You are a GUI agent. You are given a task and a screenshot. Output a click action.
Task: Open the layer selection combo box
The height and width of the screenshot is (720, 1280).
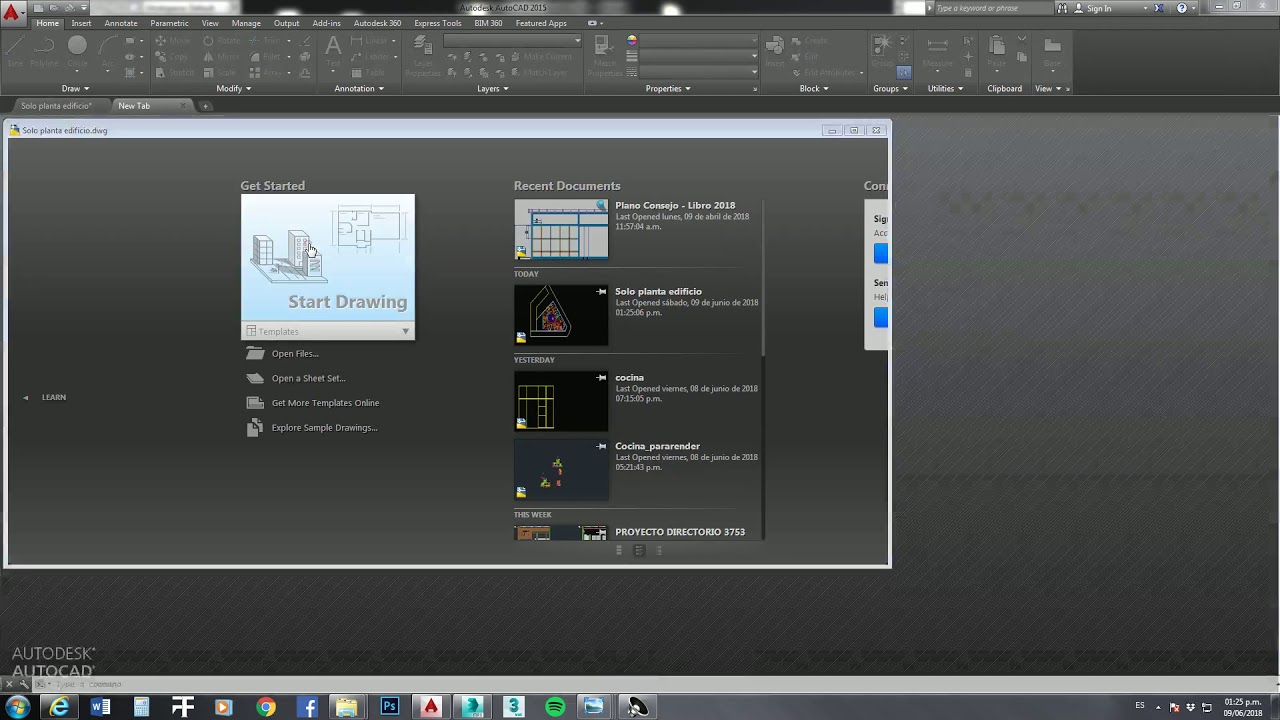click(513, 41)
